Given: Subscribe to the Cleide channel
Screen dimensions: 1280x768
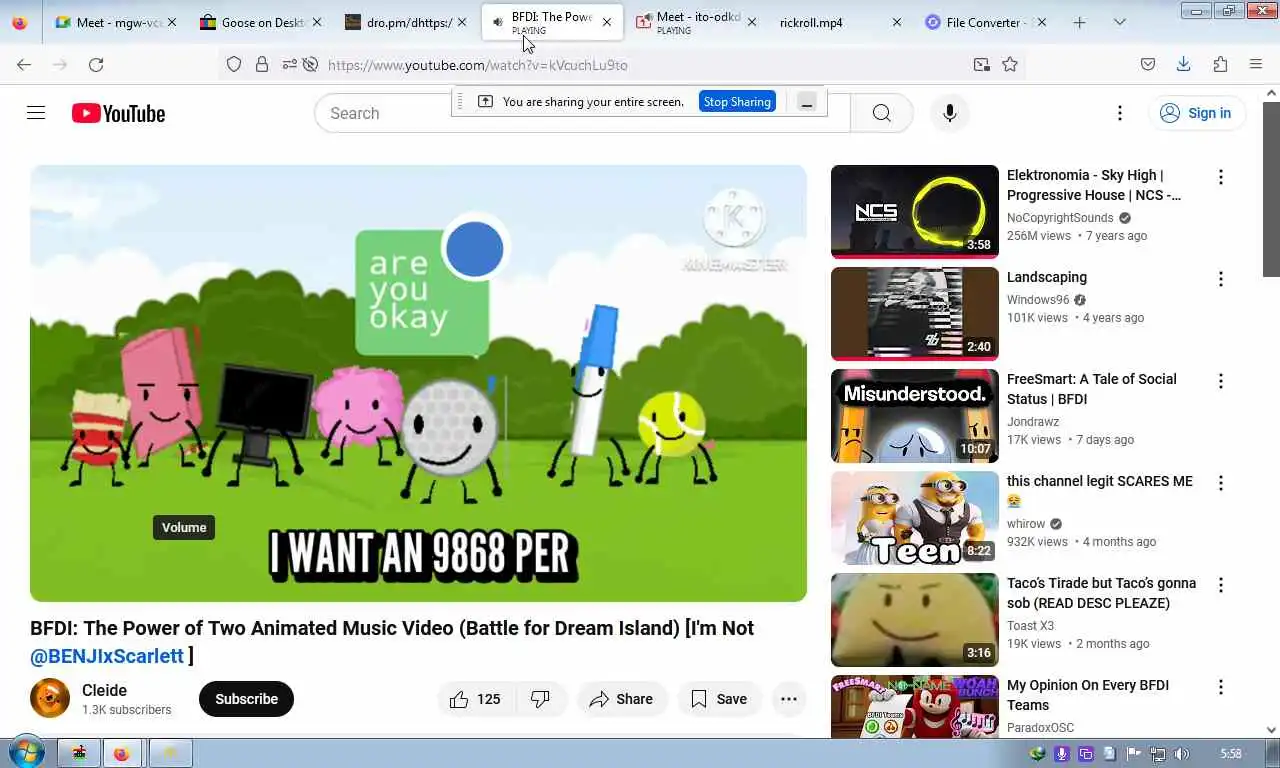Looking at the screenshot, I should [x=246, y=699].
